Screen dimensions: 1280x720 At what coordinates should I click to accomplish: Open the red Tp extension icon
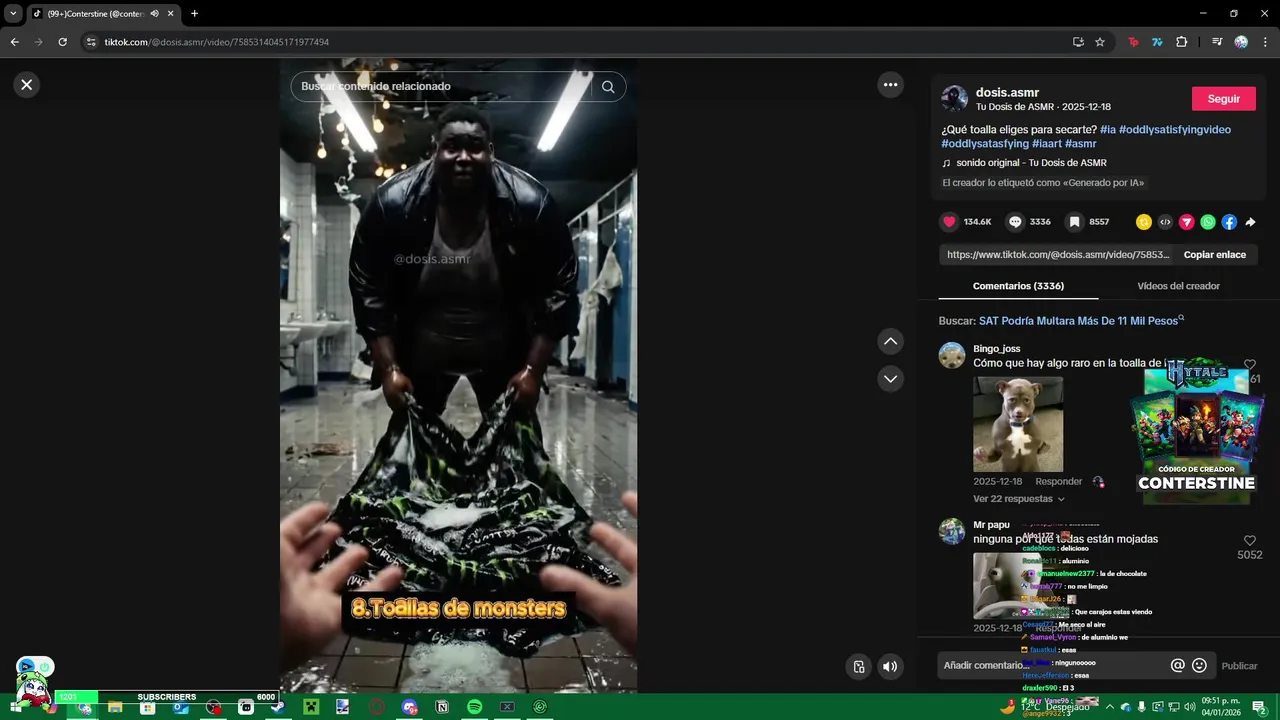click(x=1133, y=42)
